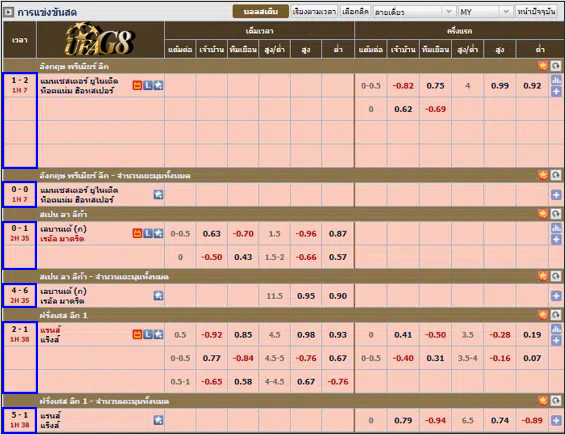The height and width of the screenshot is (435, 566).
Task: Click live TV icon for Levante match
Action: pyautogui.click(x=137, y=234)
